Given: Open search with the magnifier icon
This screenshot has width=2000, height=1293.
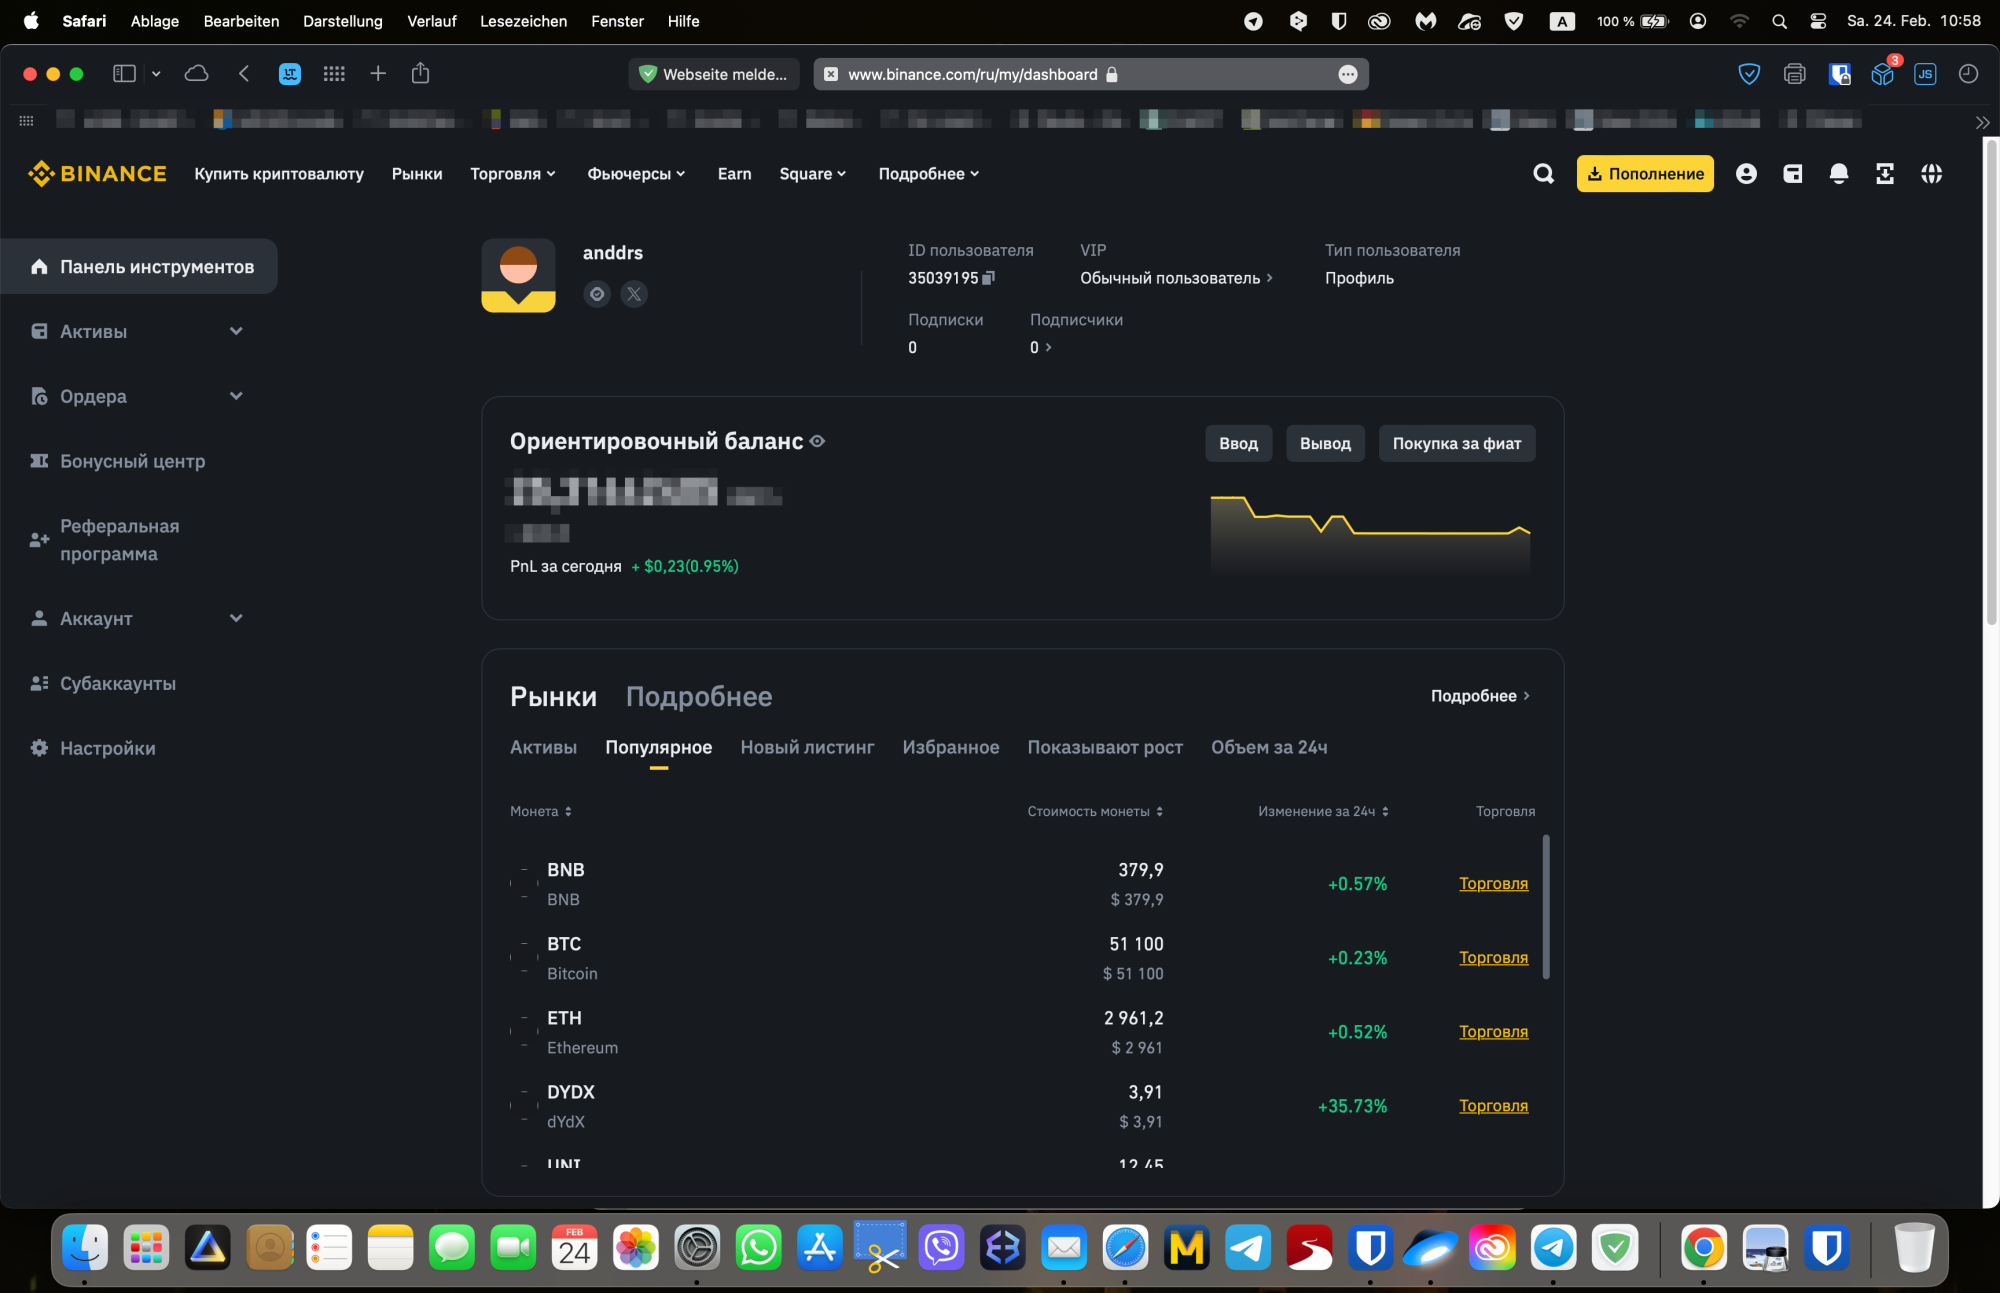Looking at the screenshot, I should click(1543, 173).
